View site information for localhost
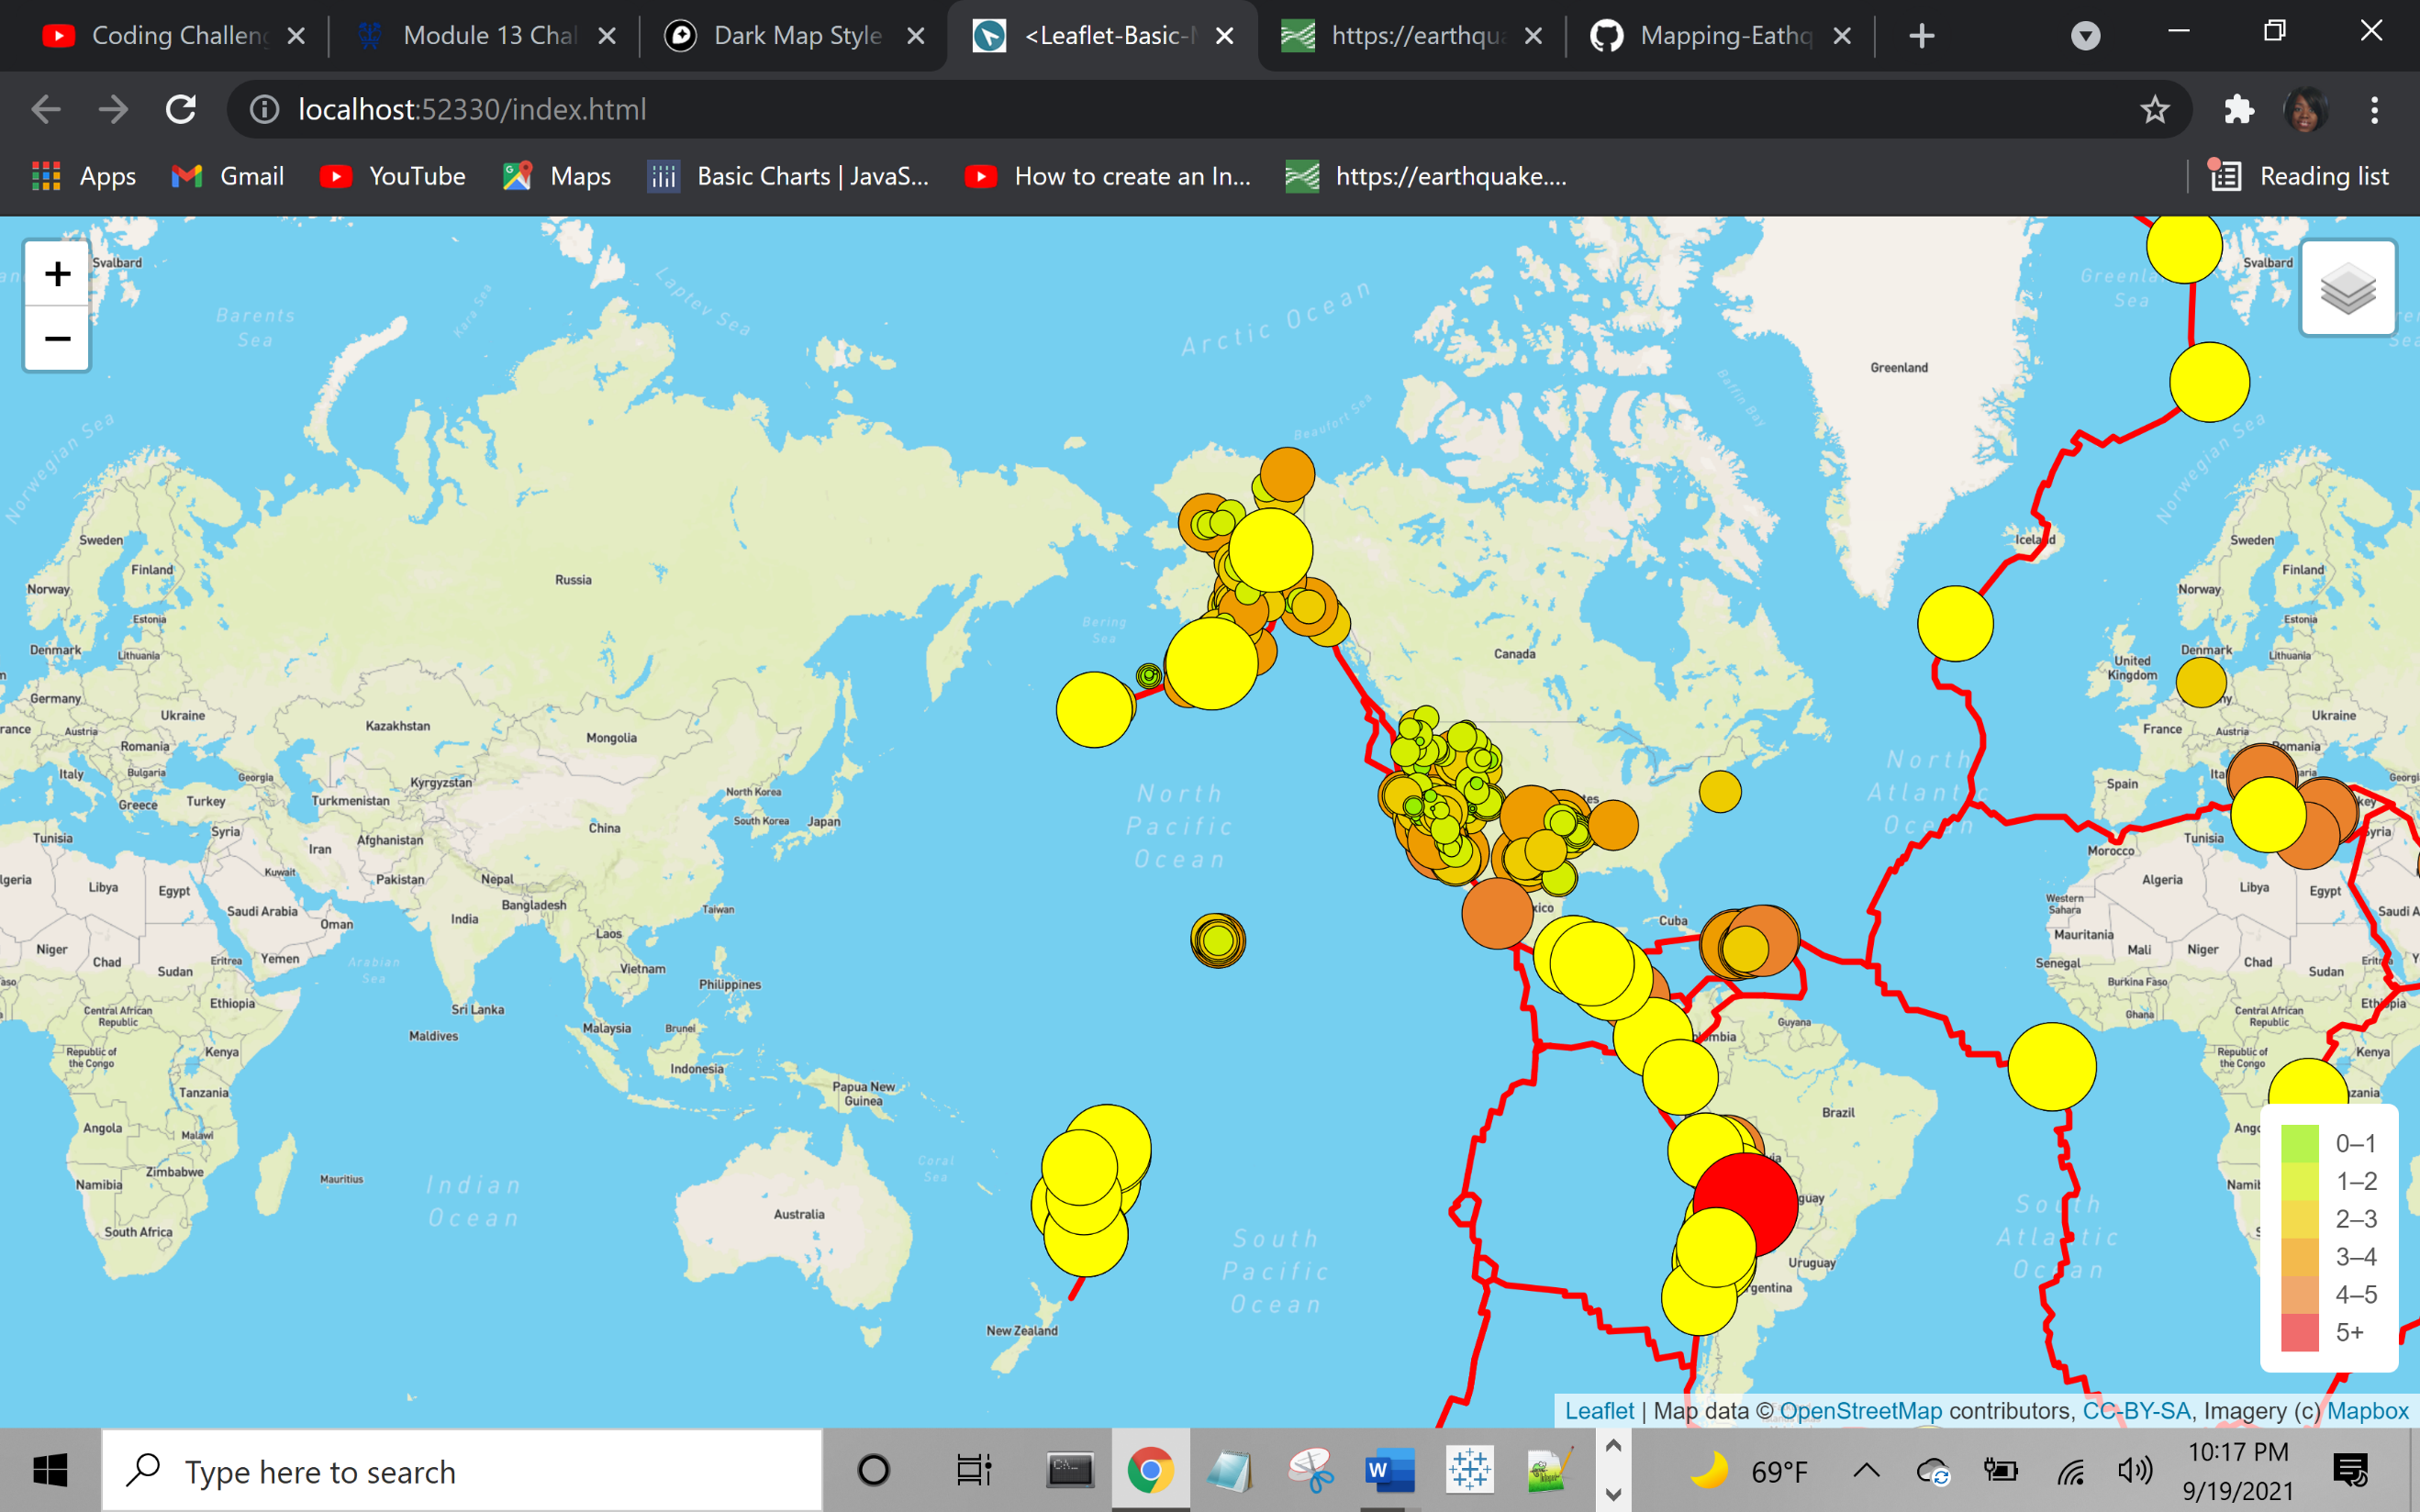 [264, 109]
